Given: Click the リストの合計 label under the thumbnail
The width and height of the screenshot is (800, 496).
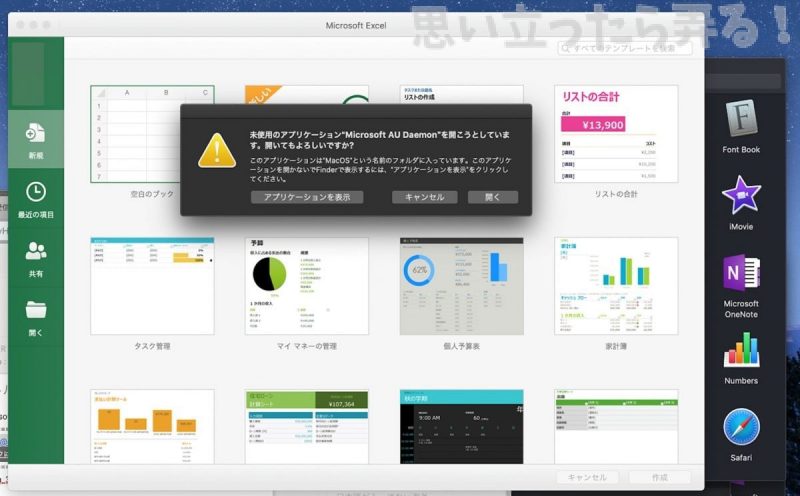Looking at the screenshot, I should [x=616, y=194].
